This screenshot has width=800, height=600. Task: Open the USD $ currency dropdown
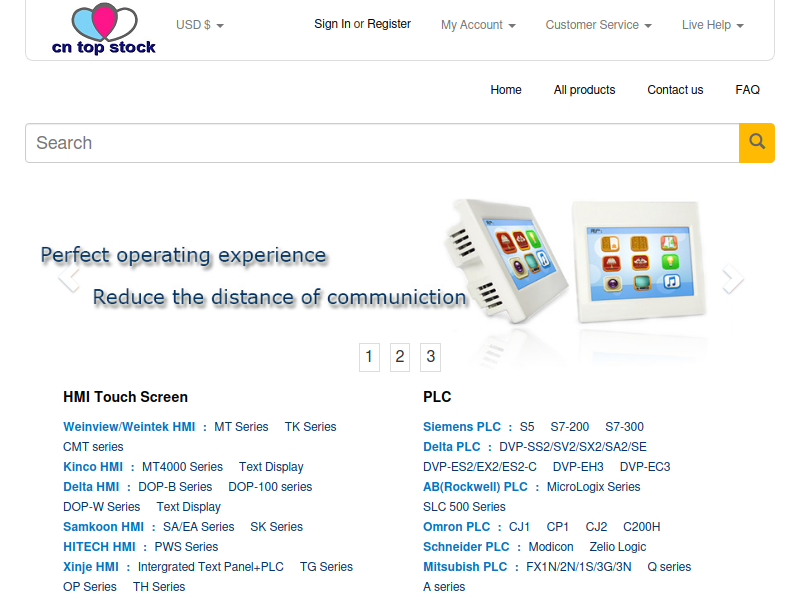(x=199, y=25)
